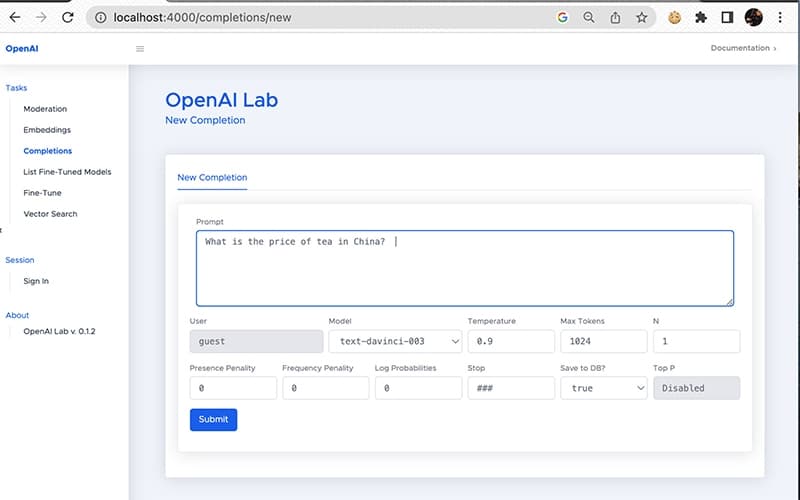Go back using the browser back arrow

click(x=12, y=17)
